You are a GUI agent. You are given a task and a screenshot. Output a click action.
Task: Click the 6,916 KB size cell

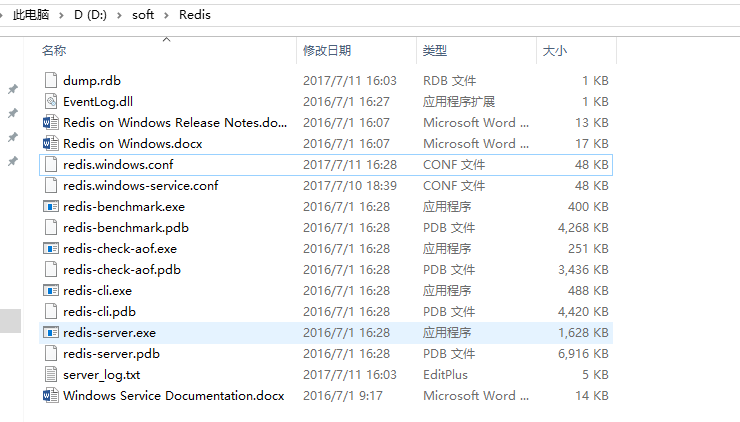pyautogui.click(x=583, y=354)
